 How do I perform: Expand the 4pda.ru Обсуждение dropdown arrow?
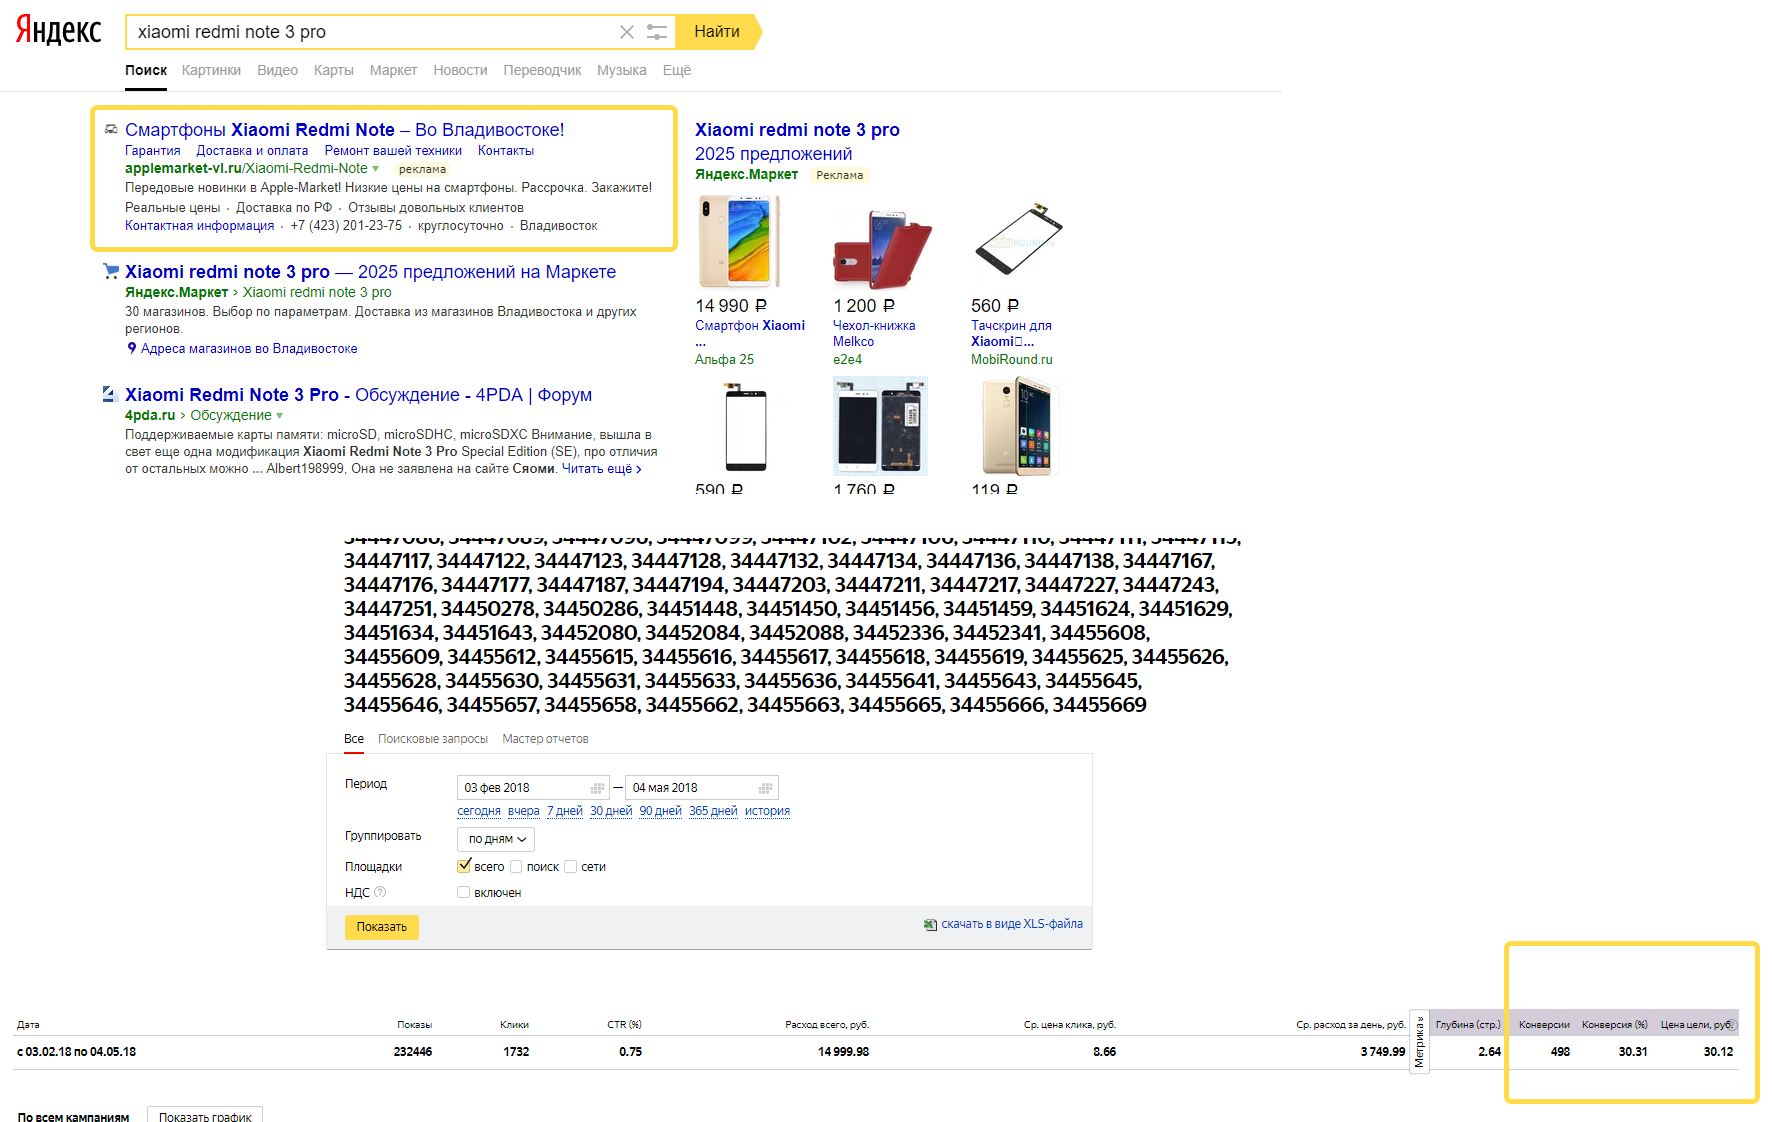coord(279,416)
